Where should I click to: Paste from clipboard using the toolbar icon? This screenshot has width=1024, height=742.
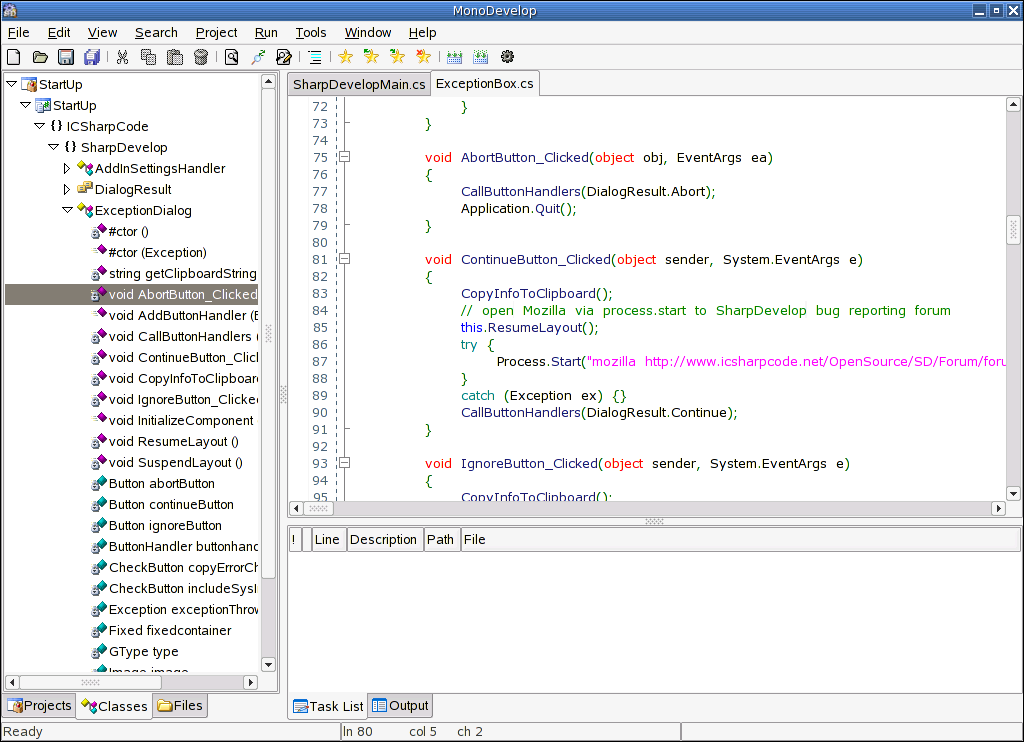point(174,57)
